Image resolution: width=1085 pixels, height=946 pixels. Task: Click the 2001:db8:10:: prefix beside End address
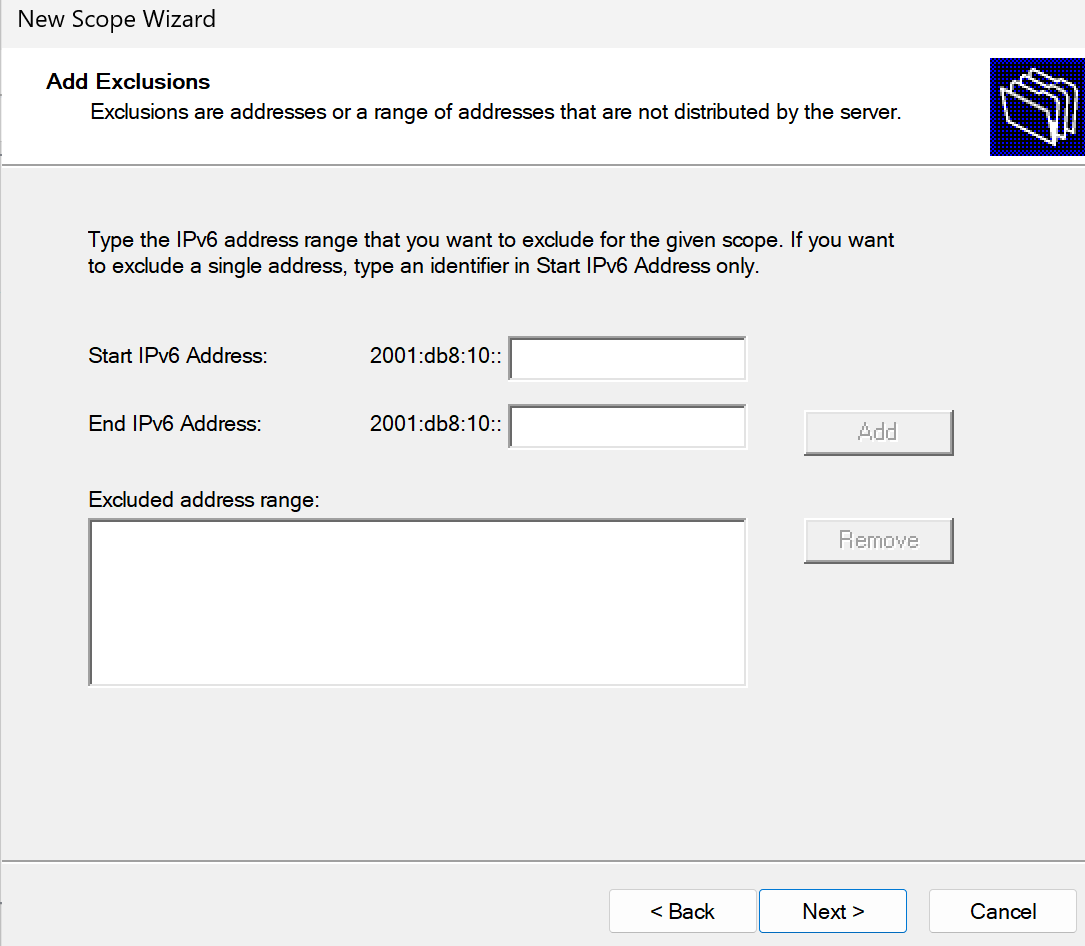point(435,424)
